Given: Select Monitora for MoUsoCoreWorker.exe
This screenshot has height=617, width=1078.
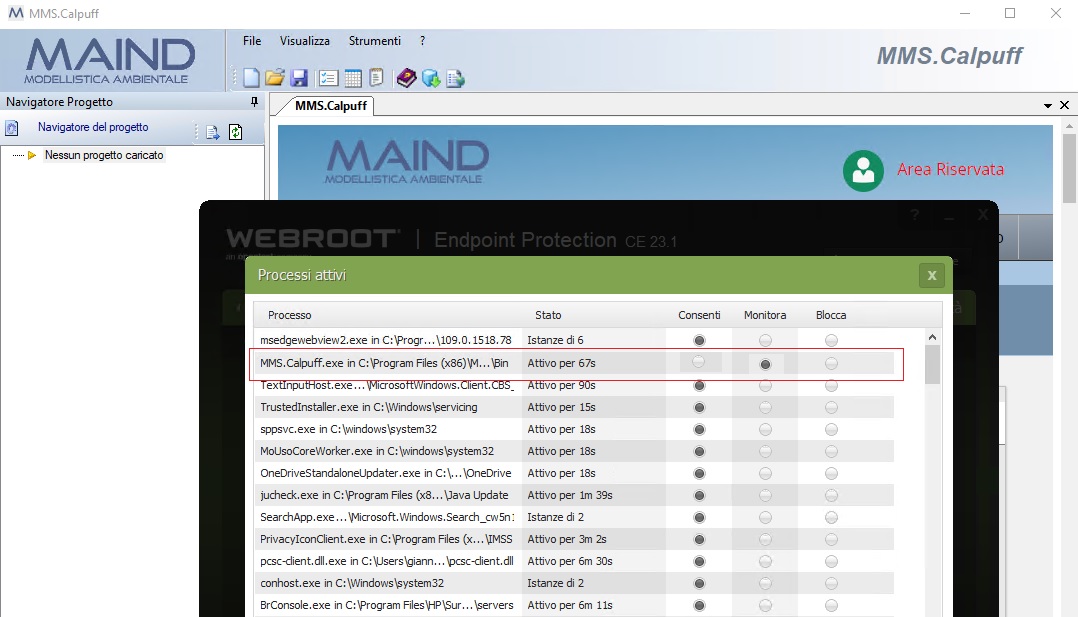Looking at the screenshot, I should (765, 451).
